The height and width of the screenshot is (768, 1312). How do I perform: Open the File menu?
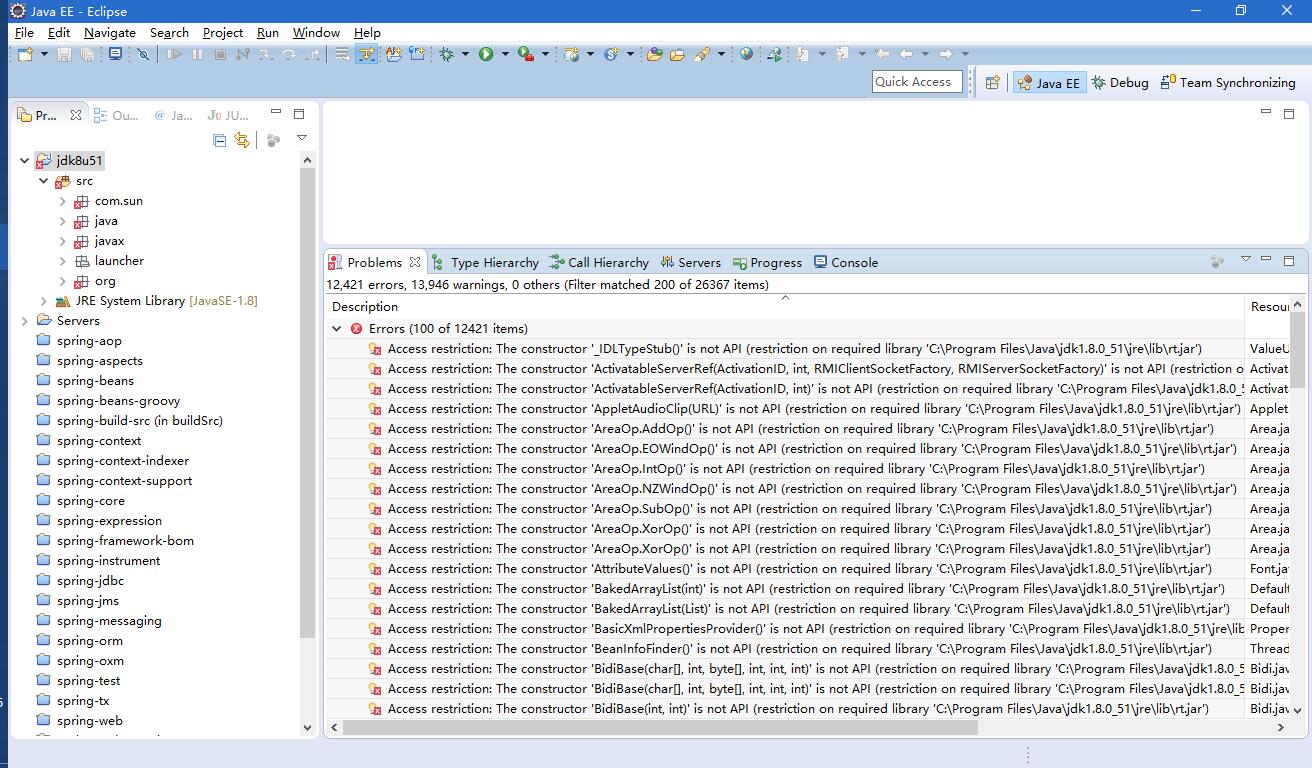pyautogui.click(x=24, y=32)
